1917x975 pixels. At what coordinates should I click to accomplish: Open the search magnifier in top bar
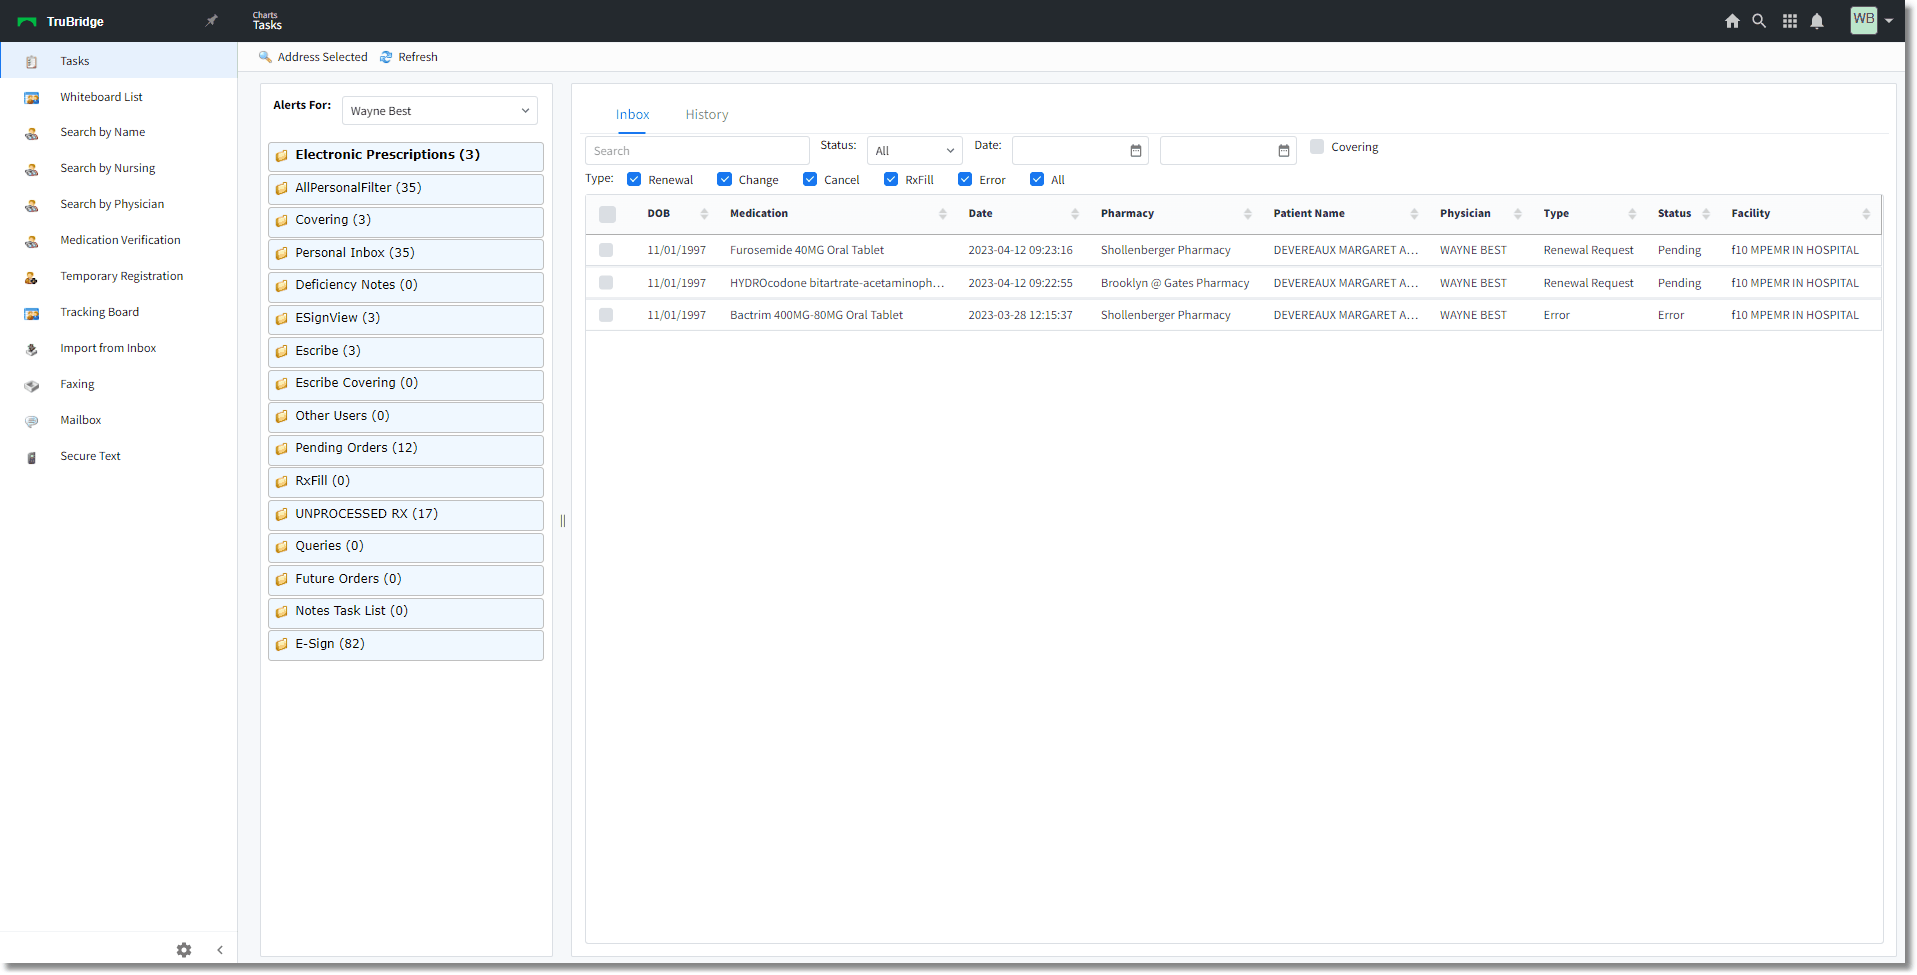point(1759,21)
